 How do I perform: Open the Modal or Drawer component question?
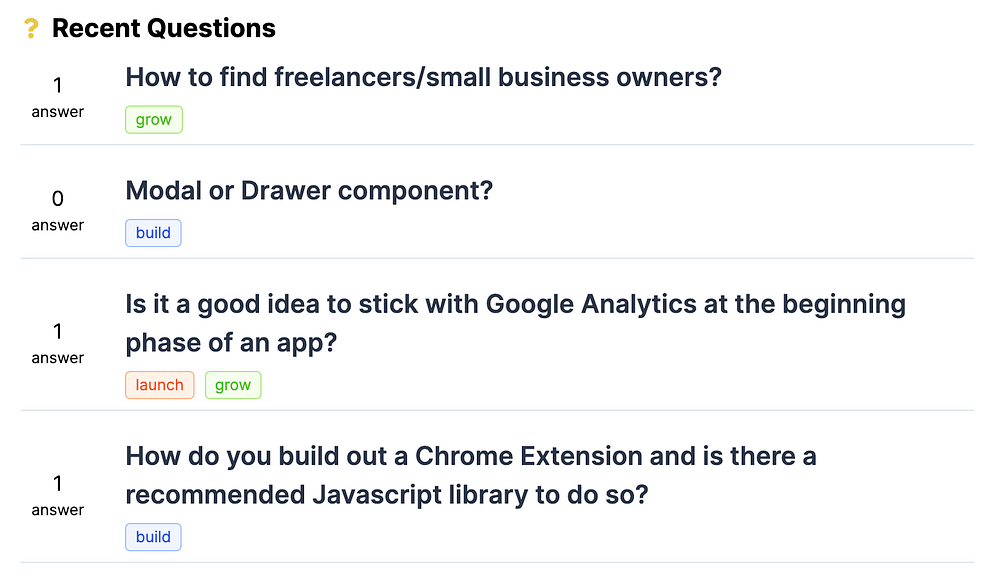click(x=309, y=190)
